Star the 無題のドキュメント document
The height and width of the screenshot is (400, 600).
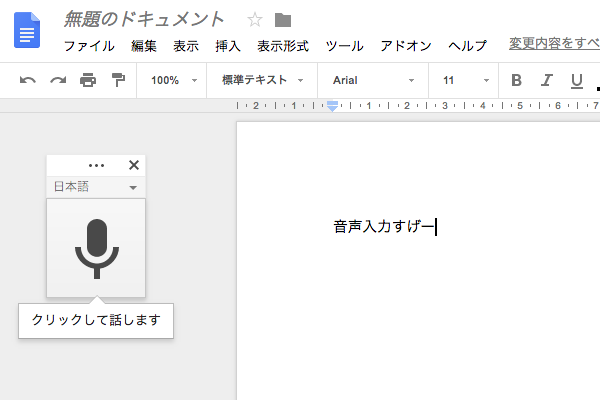255,20
